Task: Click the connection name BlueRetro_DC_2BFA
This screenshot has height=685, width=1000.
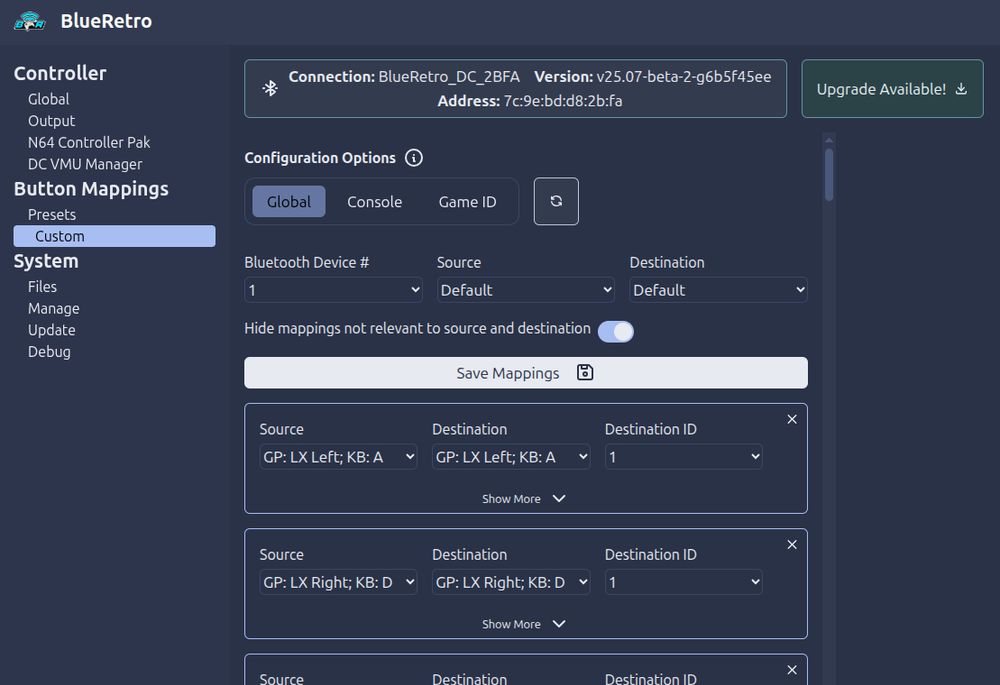Action: click(449, 77)
